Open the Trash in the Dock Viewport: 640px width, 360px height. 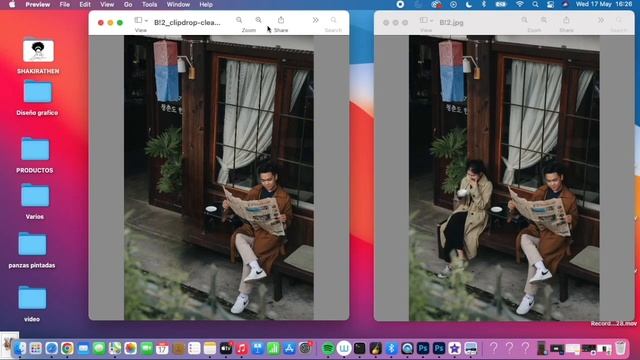click(620, 348)
